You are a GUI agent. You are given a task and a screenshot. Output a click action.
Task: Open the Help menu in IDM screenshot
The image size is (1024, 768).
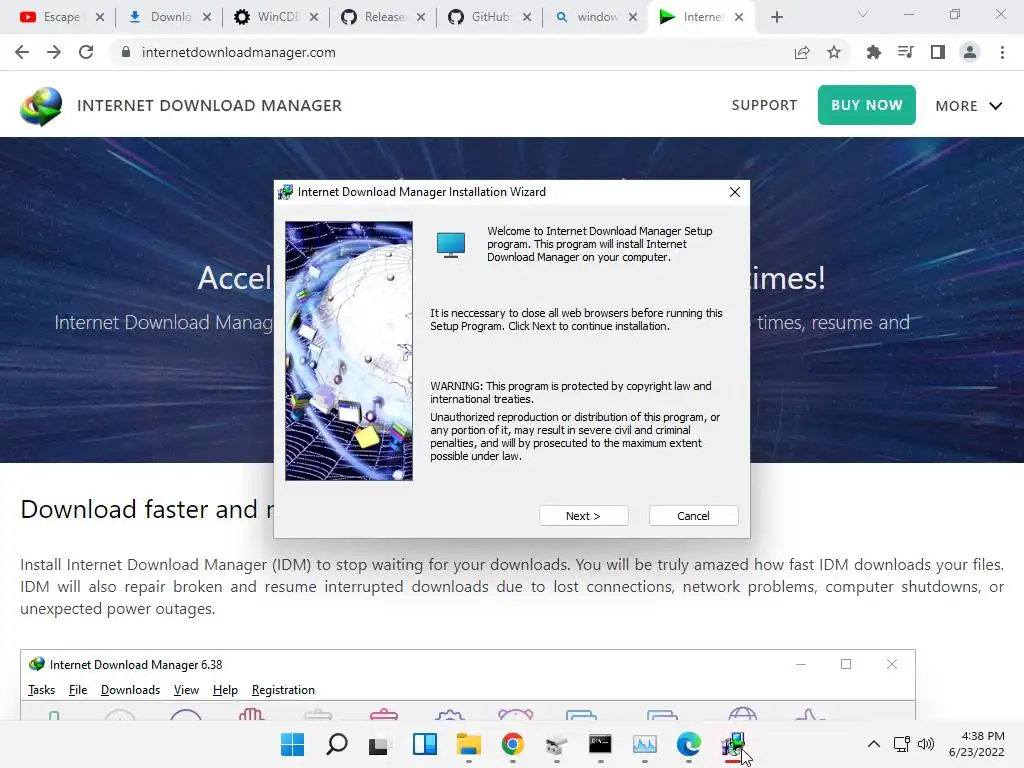(x=225, y=690)
